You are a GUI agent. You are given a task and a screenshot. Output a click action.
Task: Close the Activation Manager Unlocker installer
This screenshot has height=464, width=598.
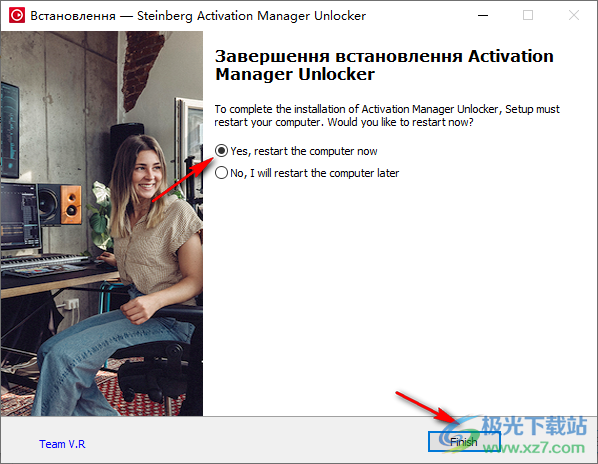(574, 15)
